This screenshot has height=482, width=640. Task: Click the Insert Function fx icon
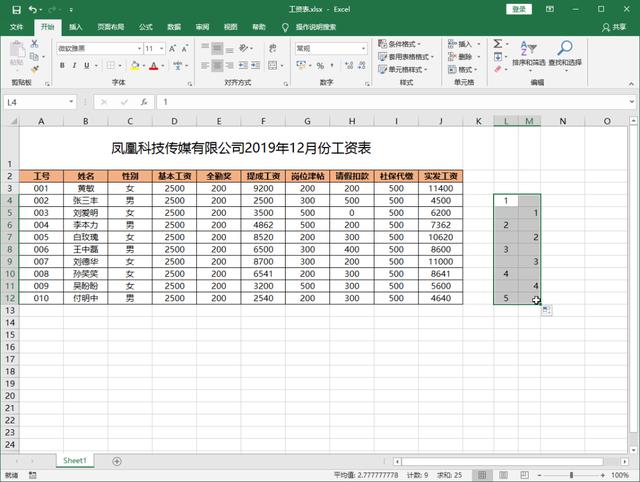pyautogui.click(x=143, y=102)
